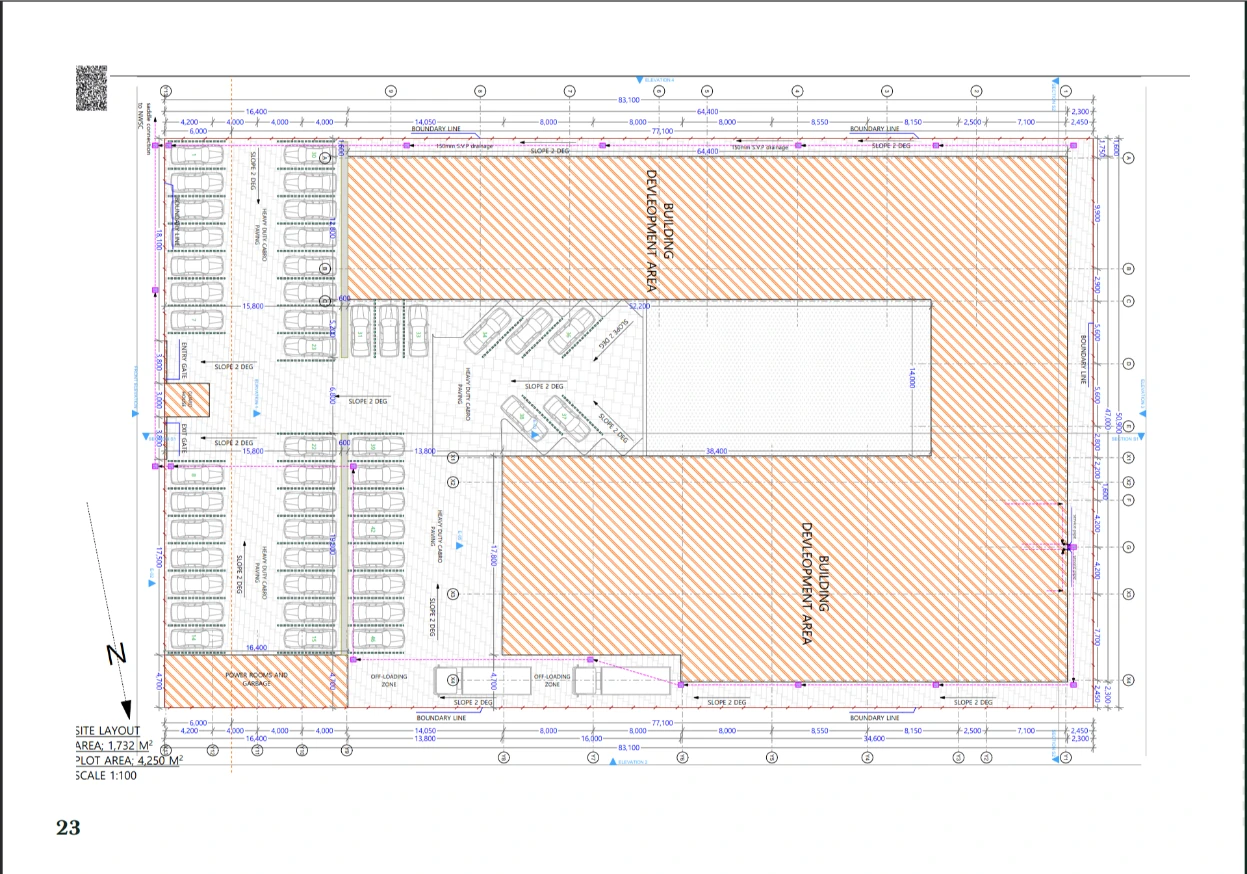Click the 14,000 courtyard dimension label
Screen dimensions: 1247x874
pyautogui.click(x=912, y=379)
